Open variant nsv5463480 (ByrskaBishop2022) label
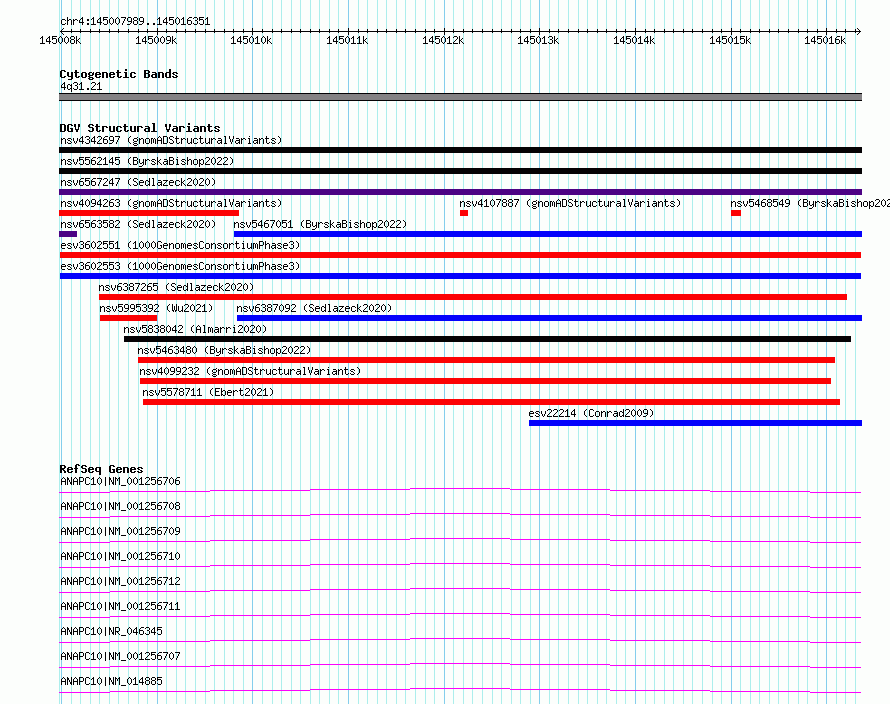Viewport: 890px width, 704px height. (x=224, y=350)
